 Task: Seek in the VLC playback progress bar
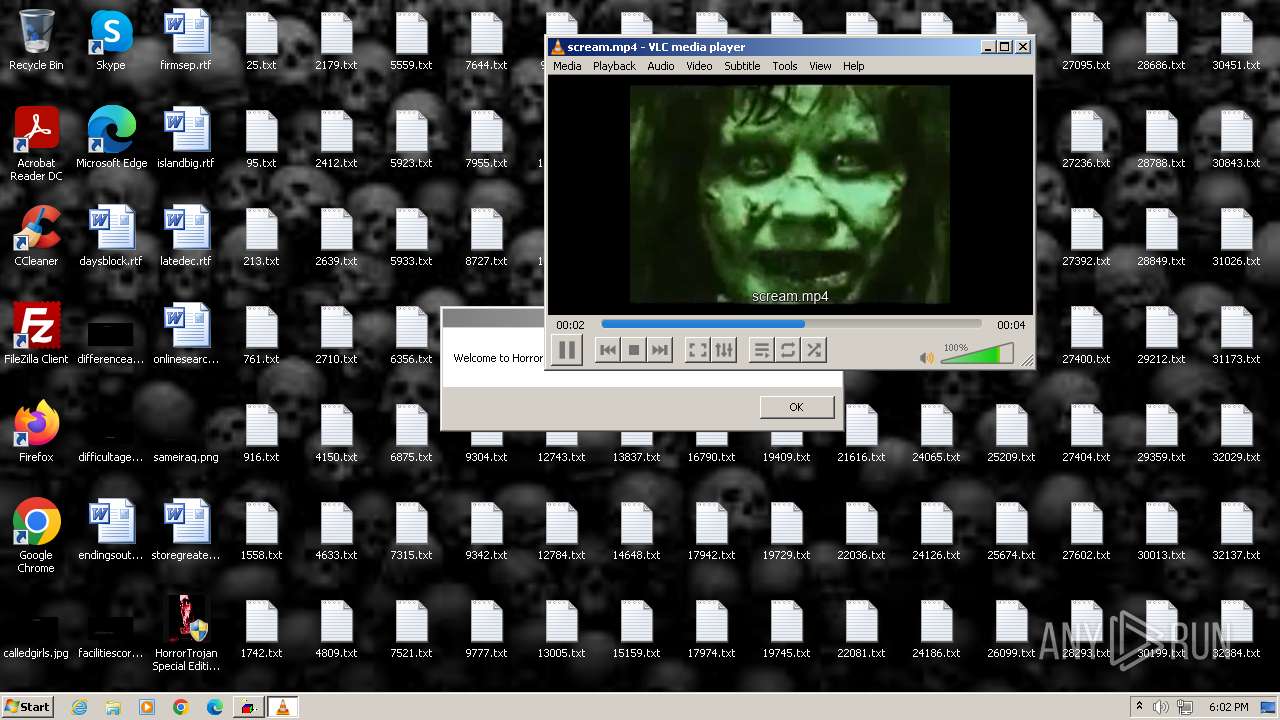(x=791, y=324)
